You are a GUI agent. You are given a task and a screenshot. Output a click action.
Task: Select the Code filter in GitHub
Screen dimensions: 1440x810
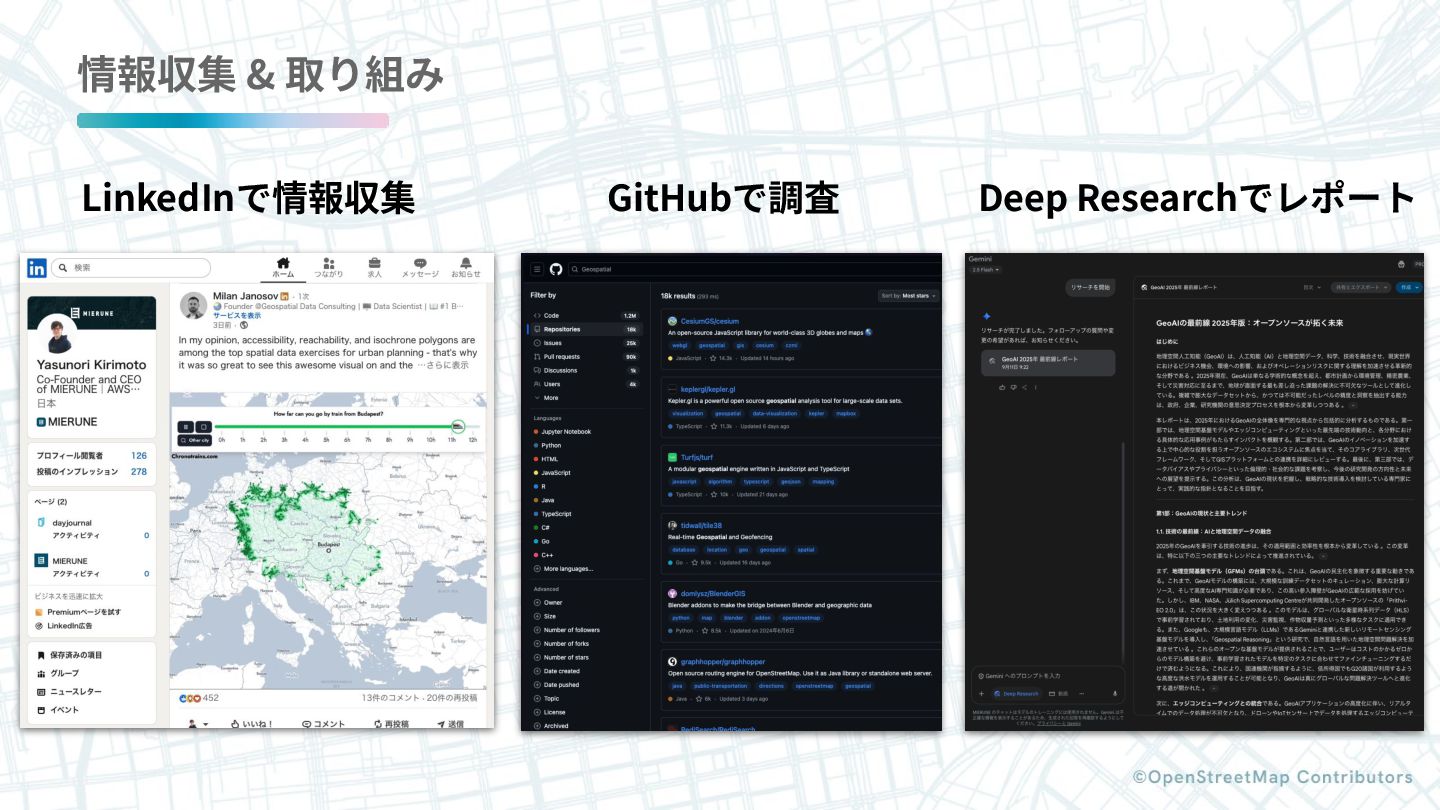585,315
